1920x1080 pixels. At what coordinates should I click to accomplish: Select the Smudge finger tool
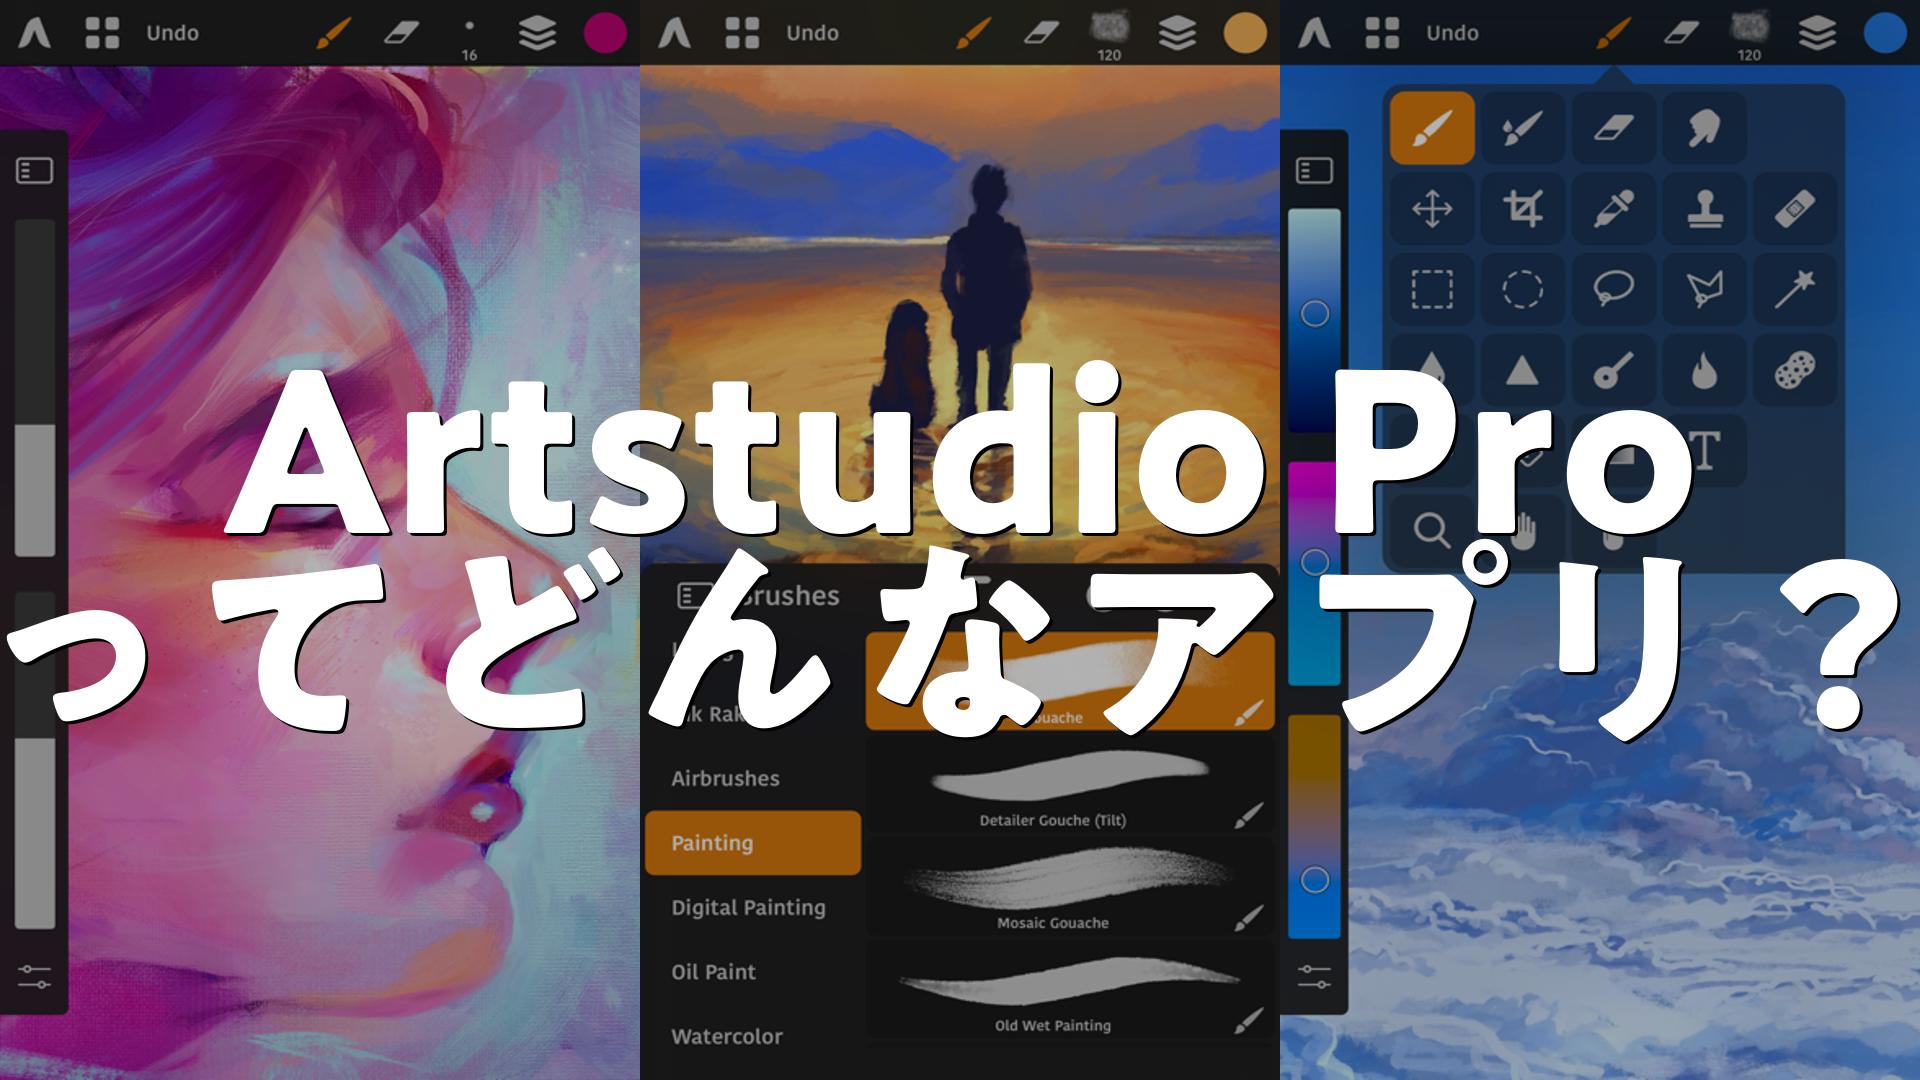[x=1704, y=128]
